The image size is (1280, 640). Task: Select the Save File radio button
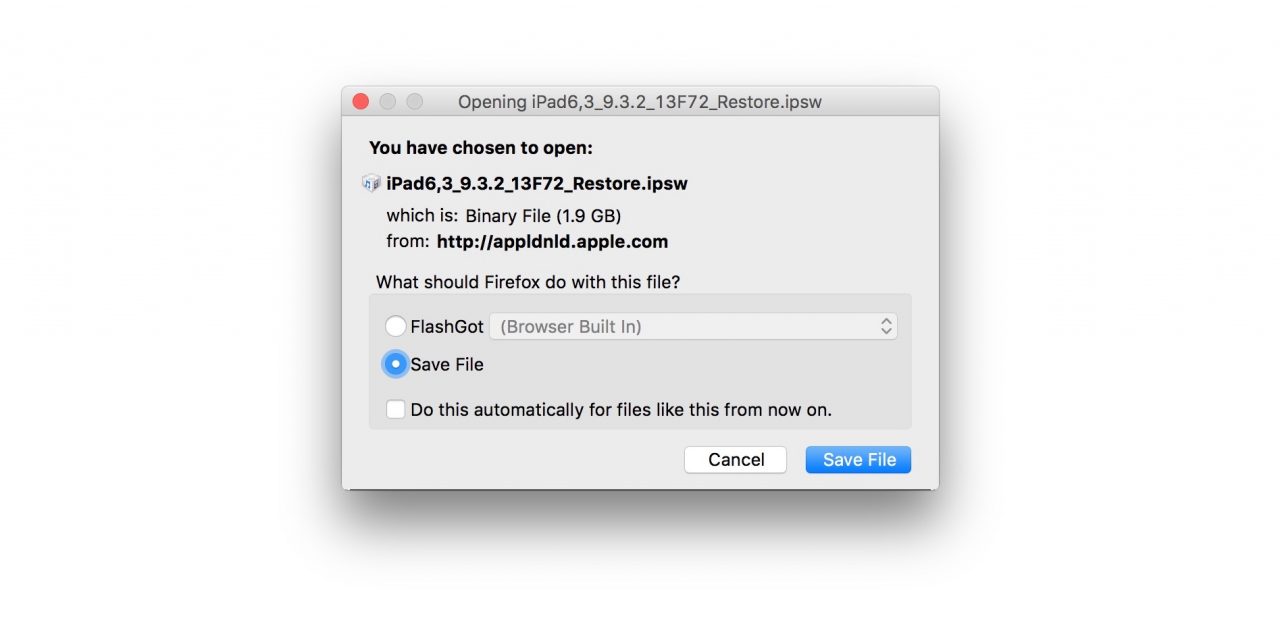click(x=396, y=364)
